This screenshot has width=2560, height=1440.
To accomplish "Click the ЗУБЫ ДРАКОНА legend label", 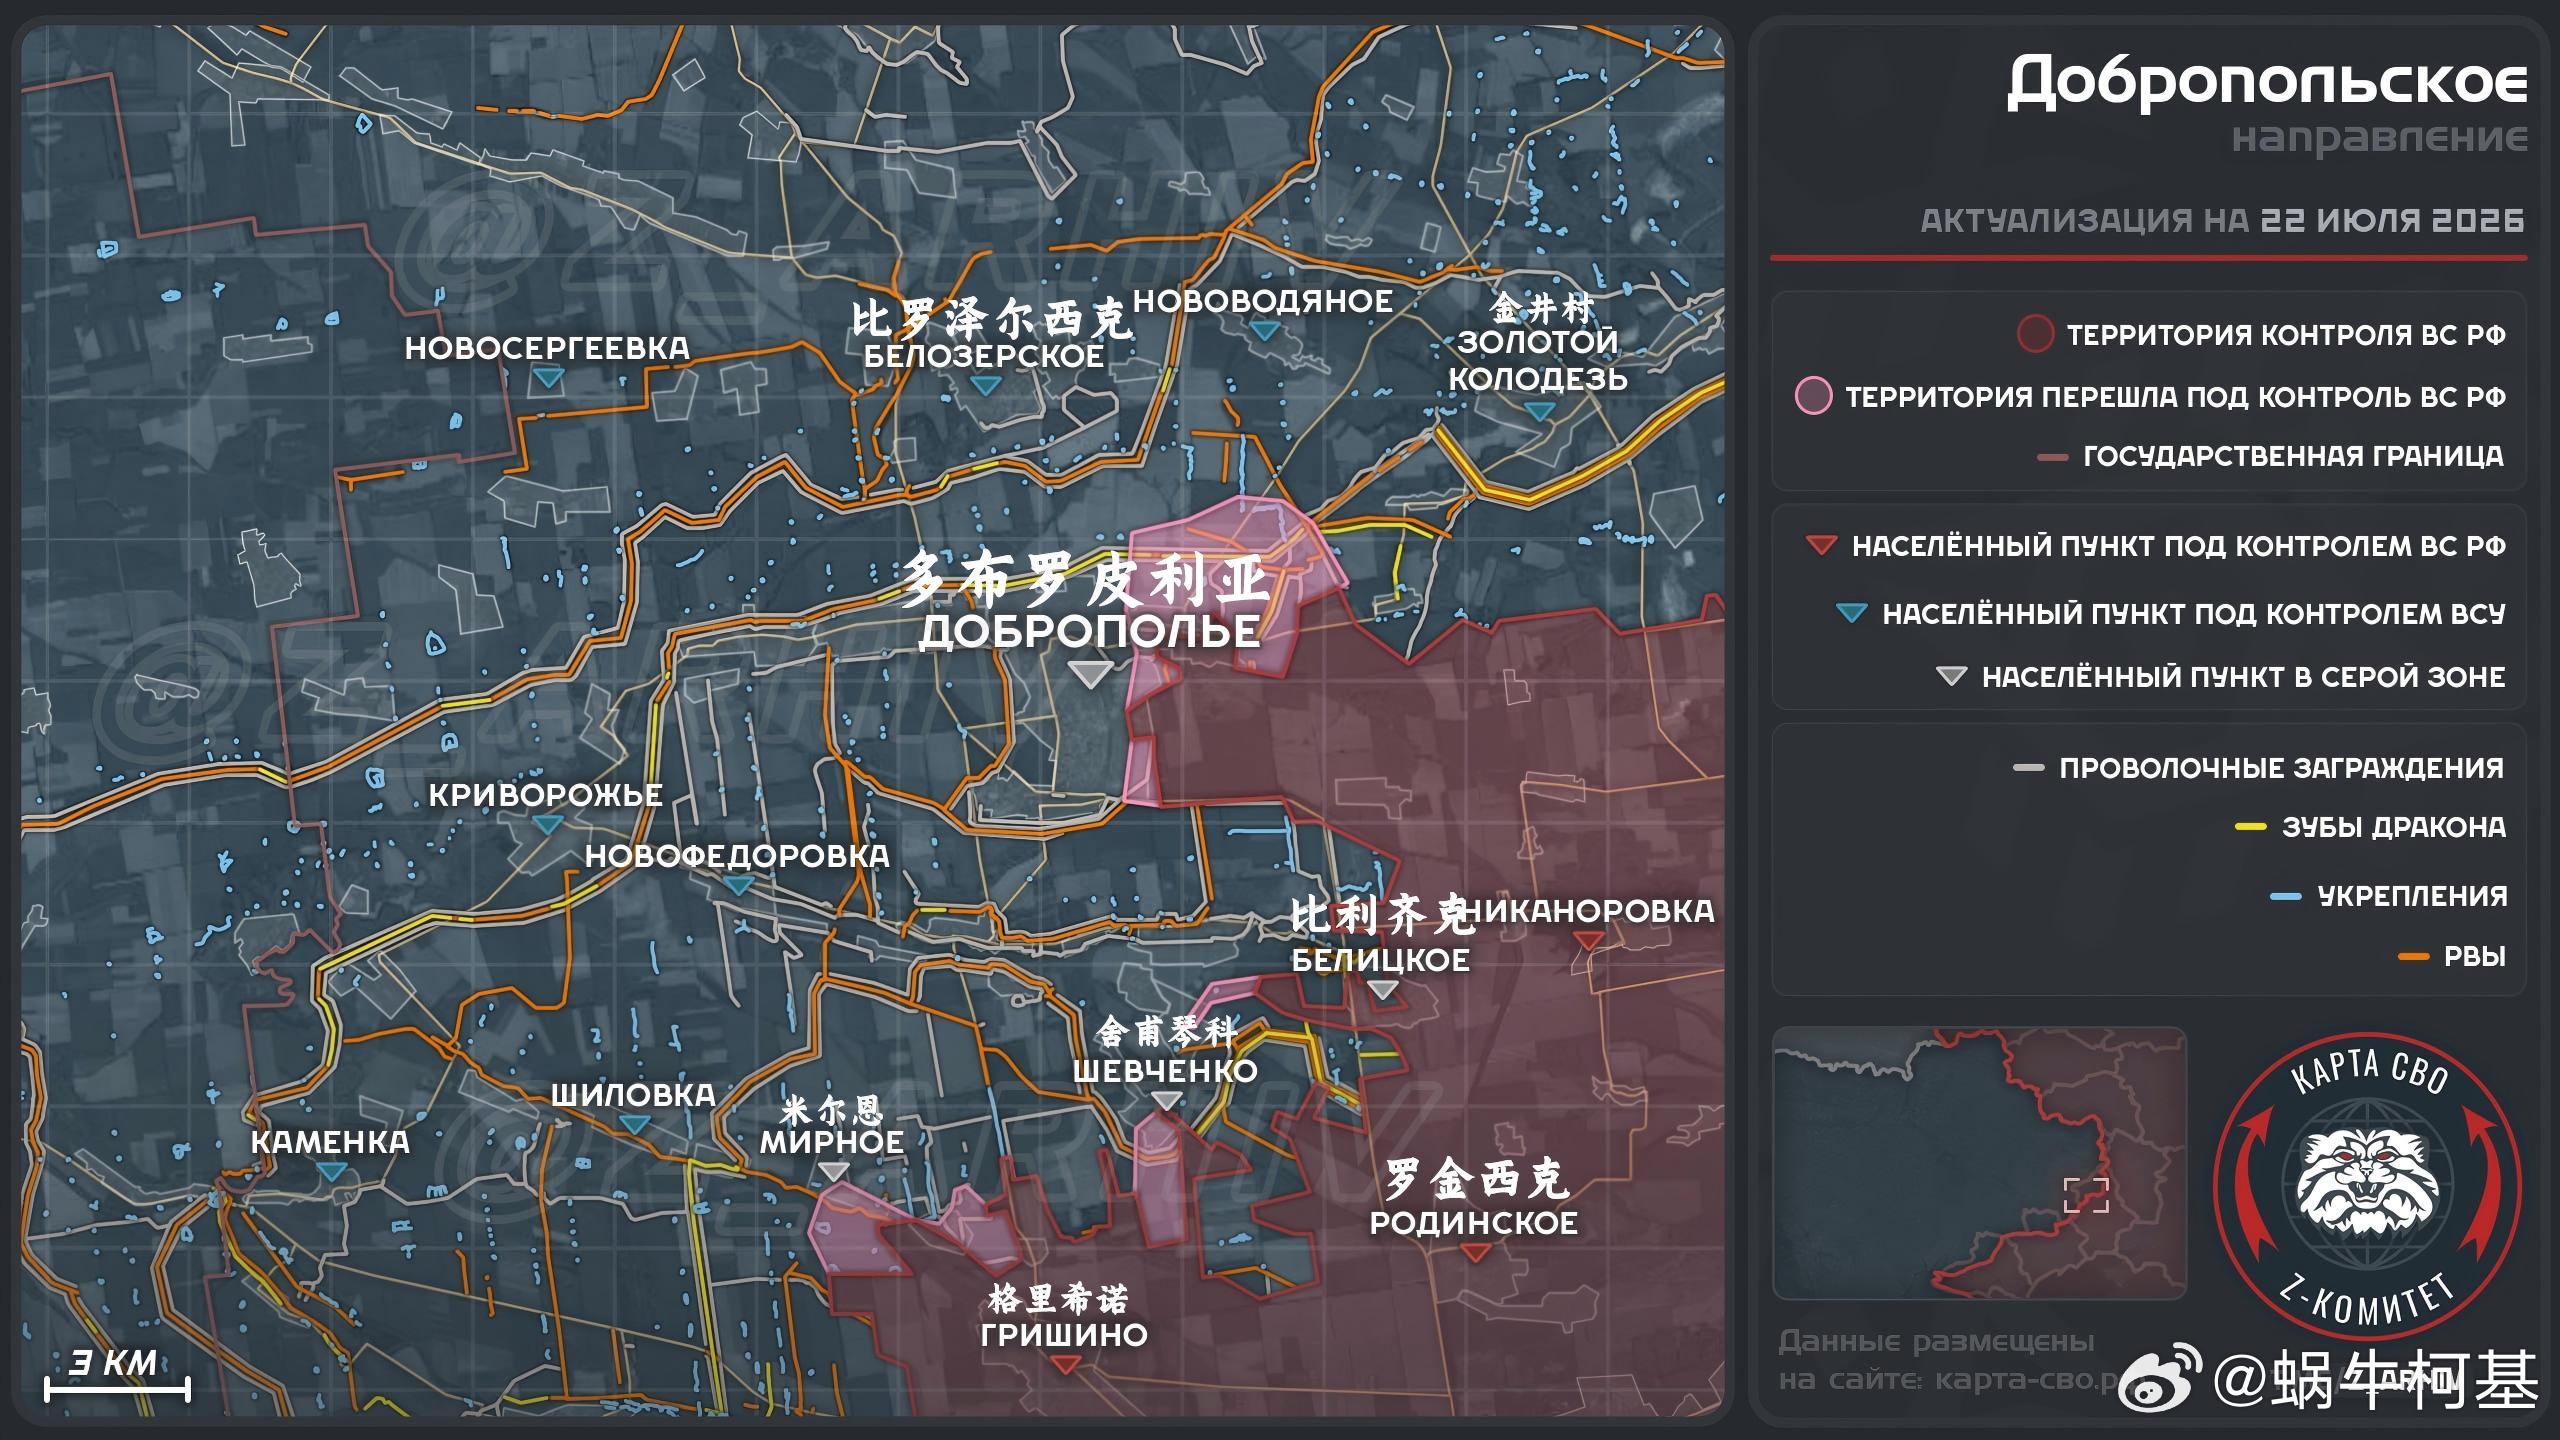I will [x=2394, y=828].
